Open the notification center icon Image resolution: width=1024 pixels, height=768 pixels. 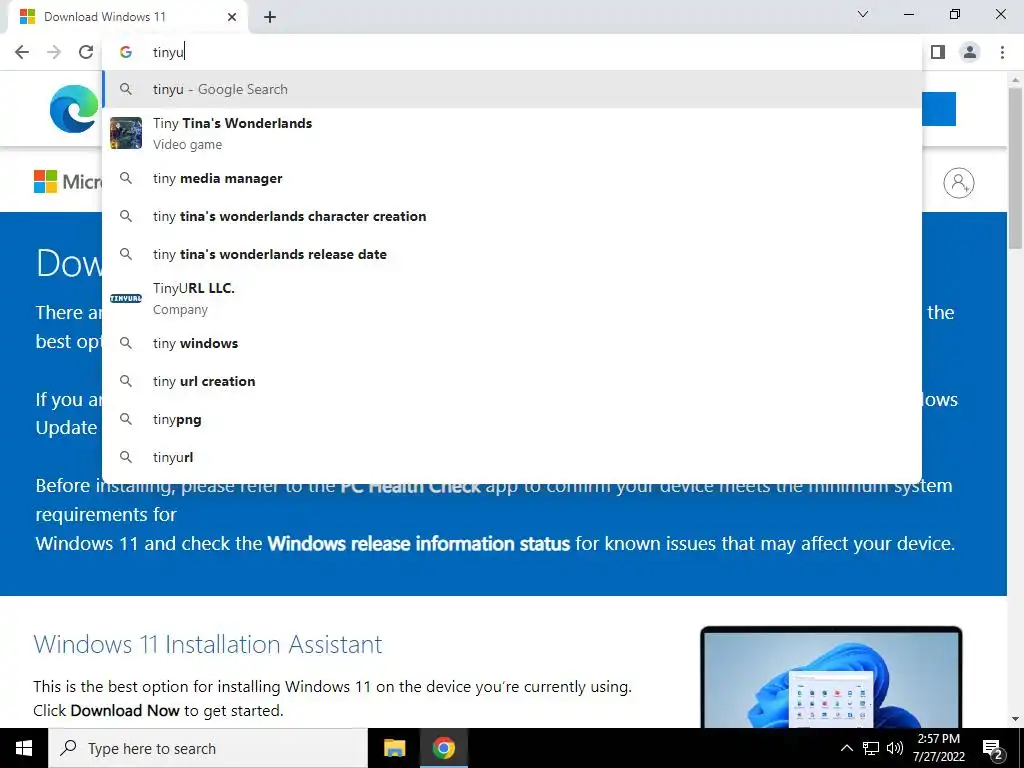coord(993,749)
